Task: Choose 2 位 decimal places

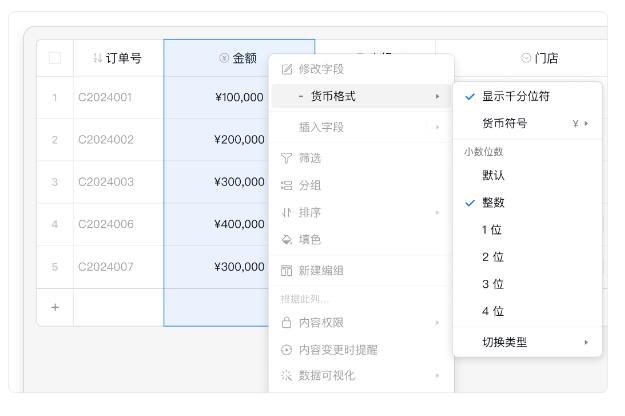Action: click(x=492, y=257)
